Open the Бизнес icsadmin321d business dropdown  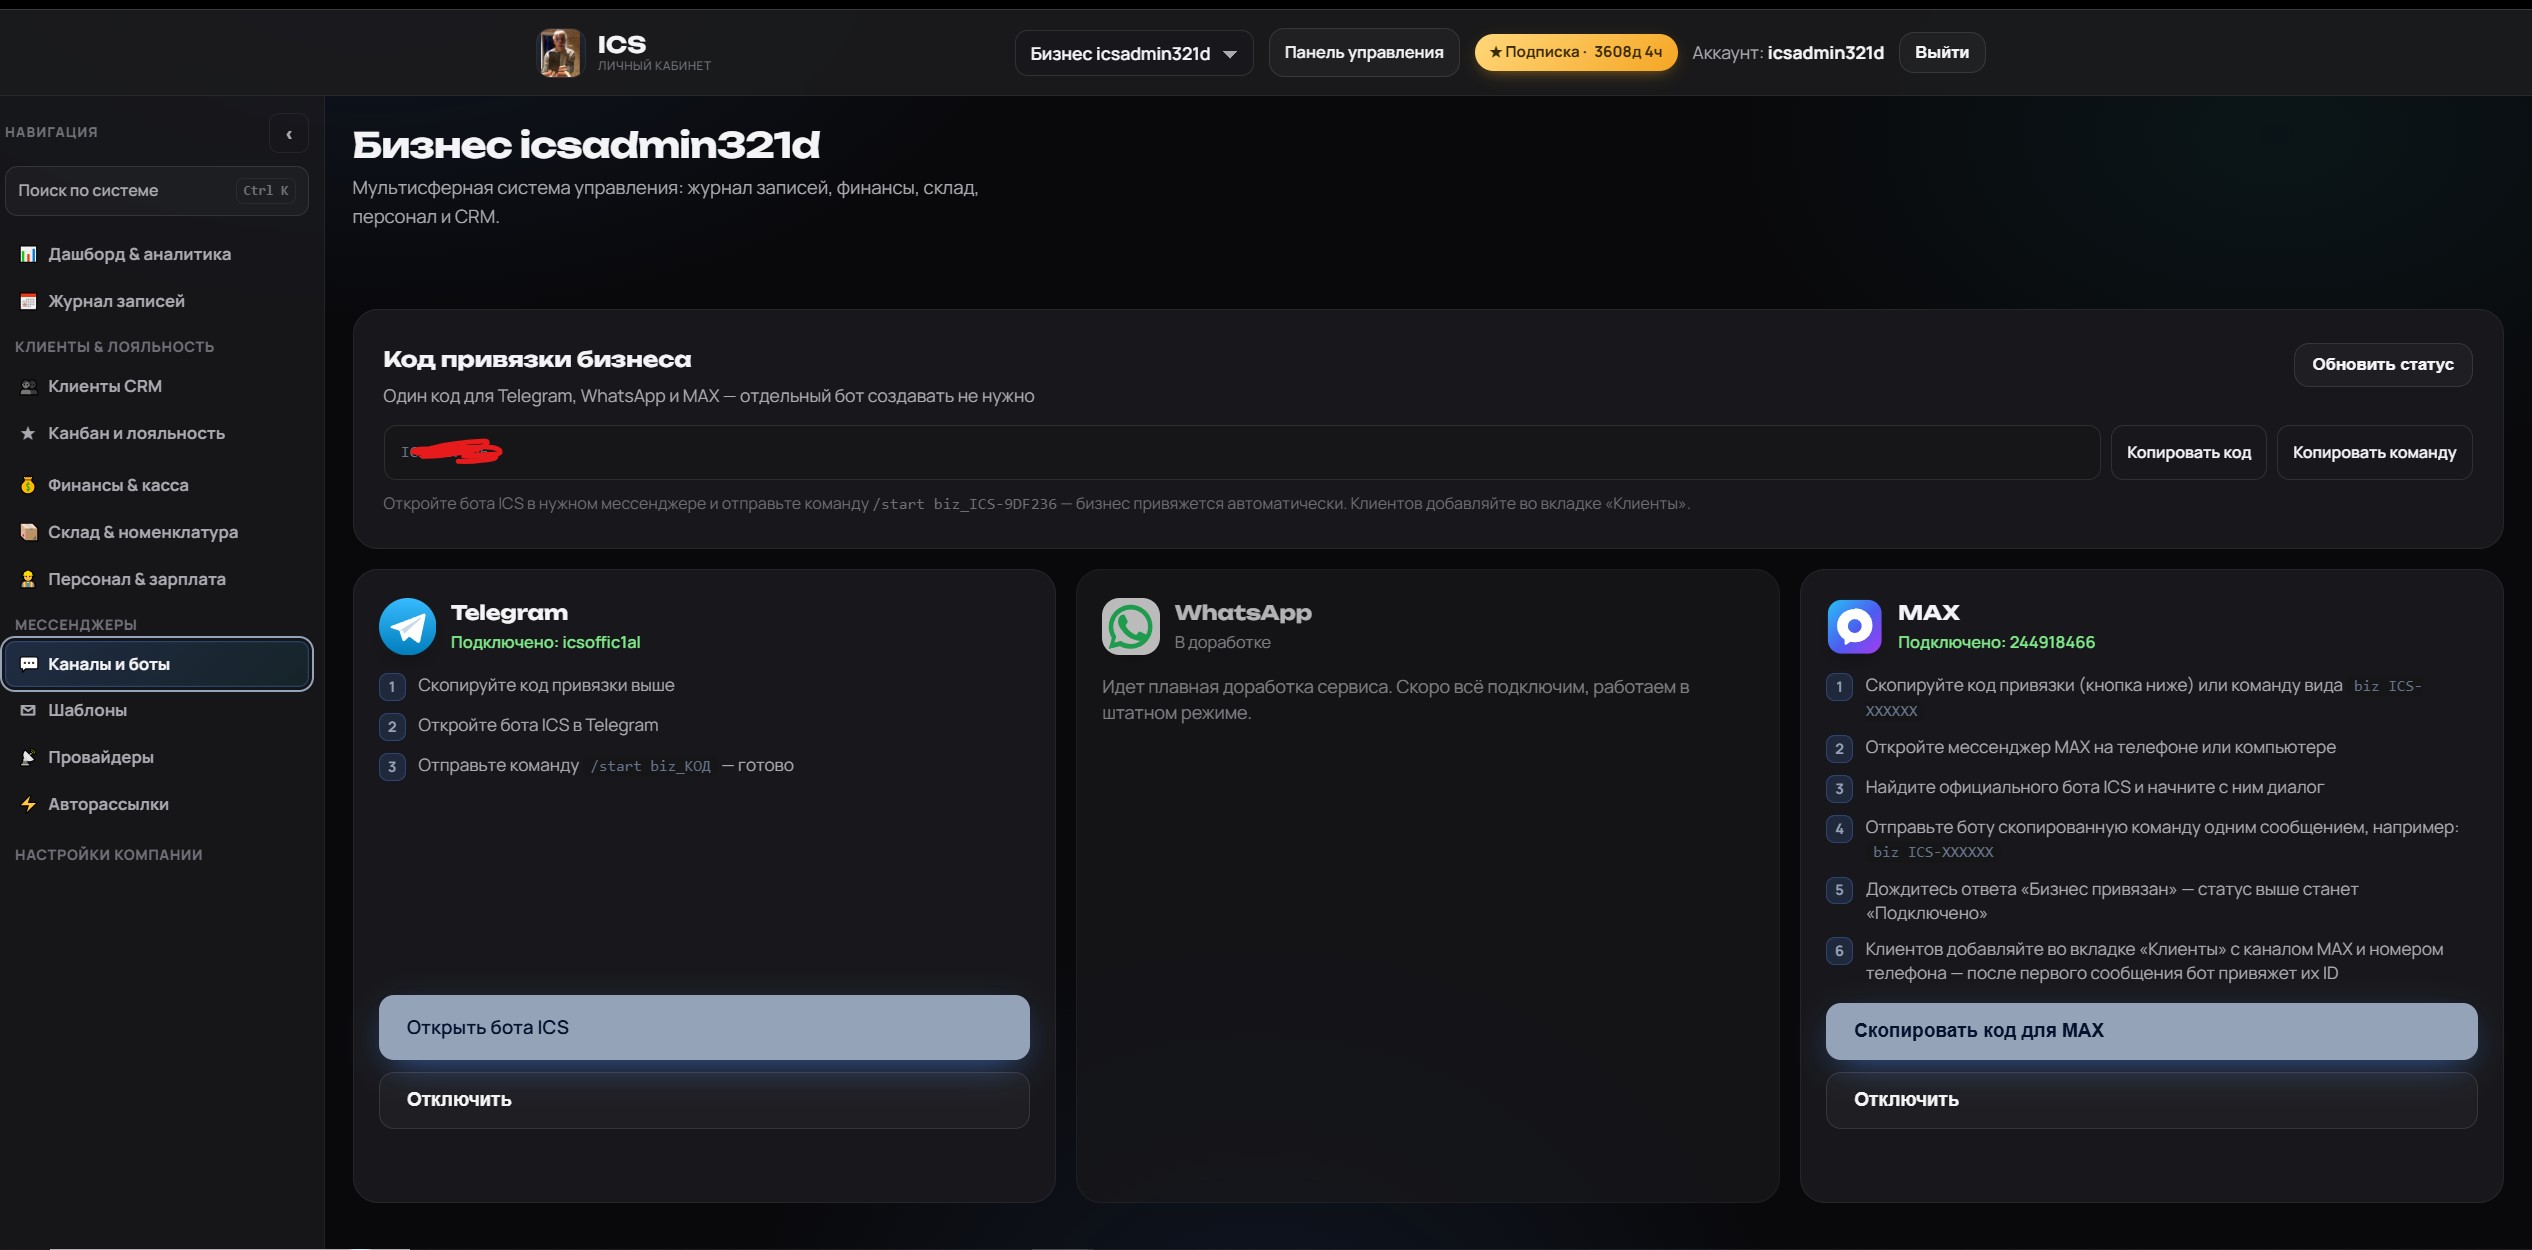[1133, 53]
